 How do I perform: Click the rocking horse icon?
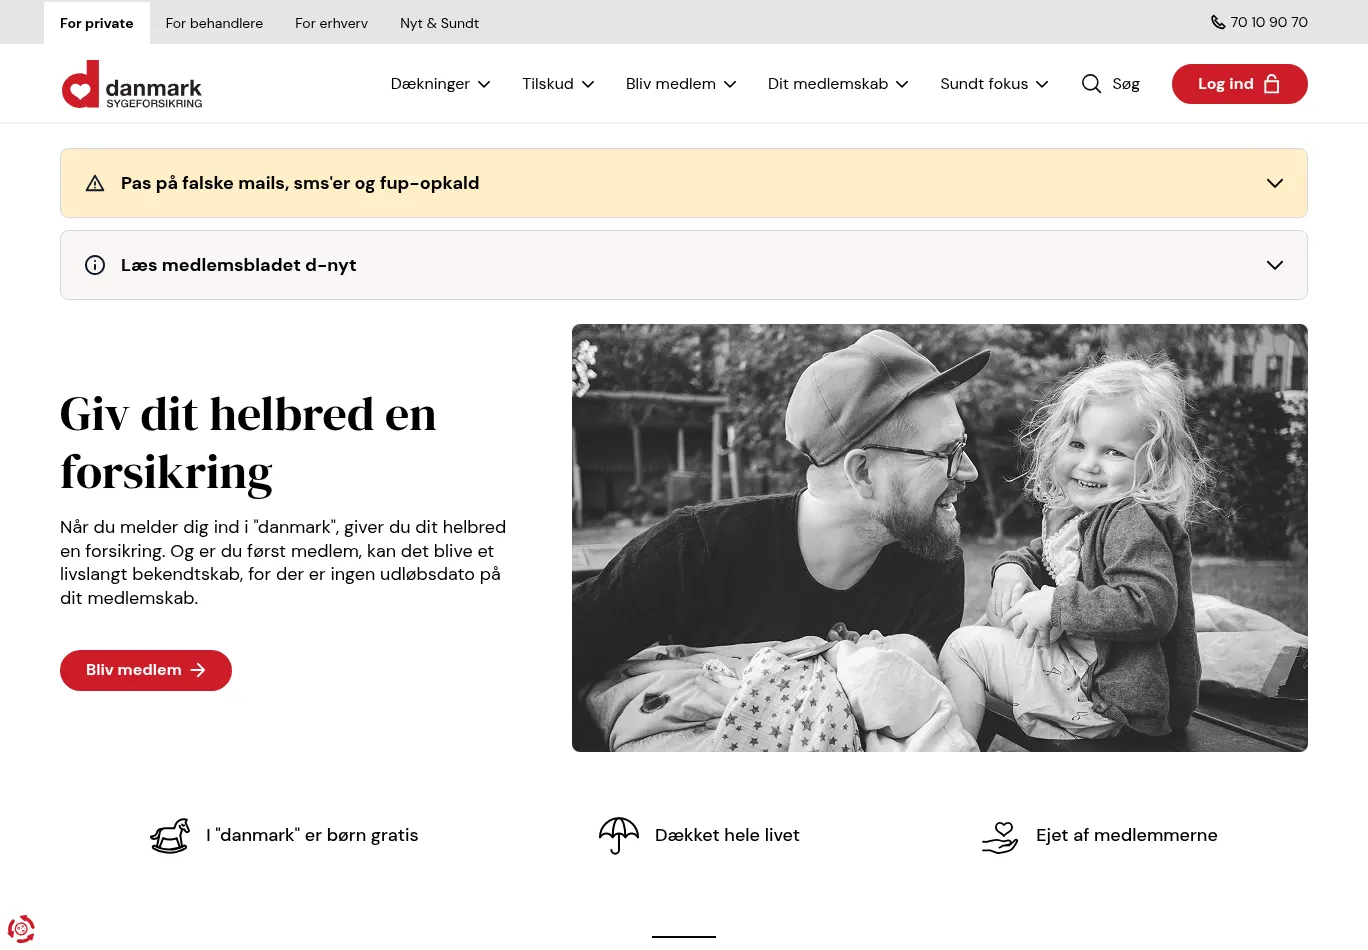coord(170,836)
